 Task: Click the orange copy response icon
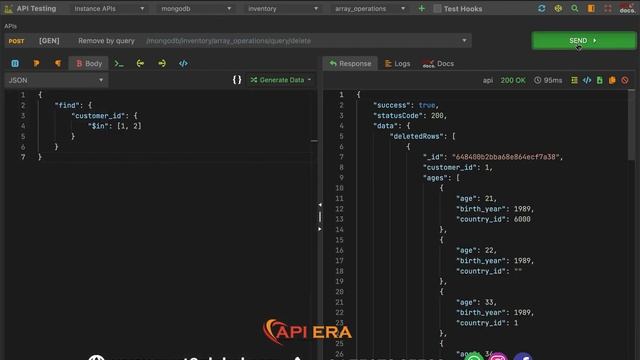pyautogui.click(x=612, y=80)
